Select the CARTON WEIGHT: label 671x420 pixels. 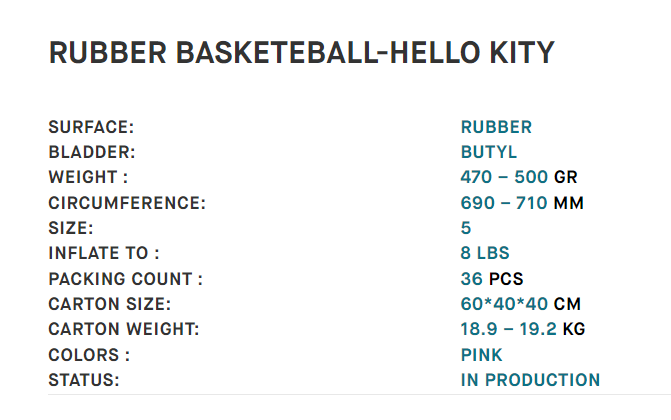coord(124,329)
